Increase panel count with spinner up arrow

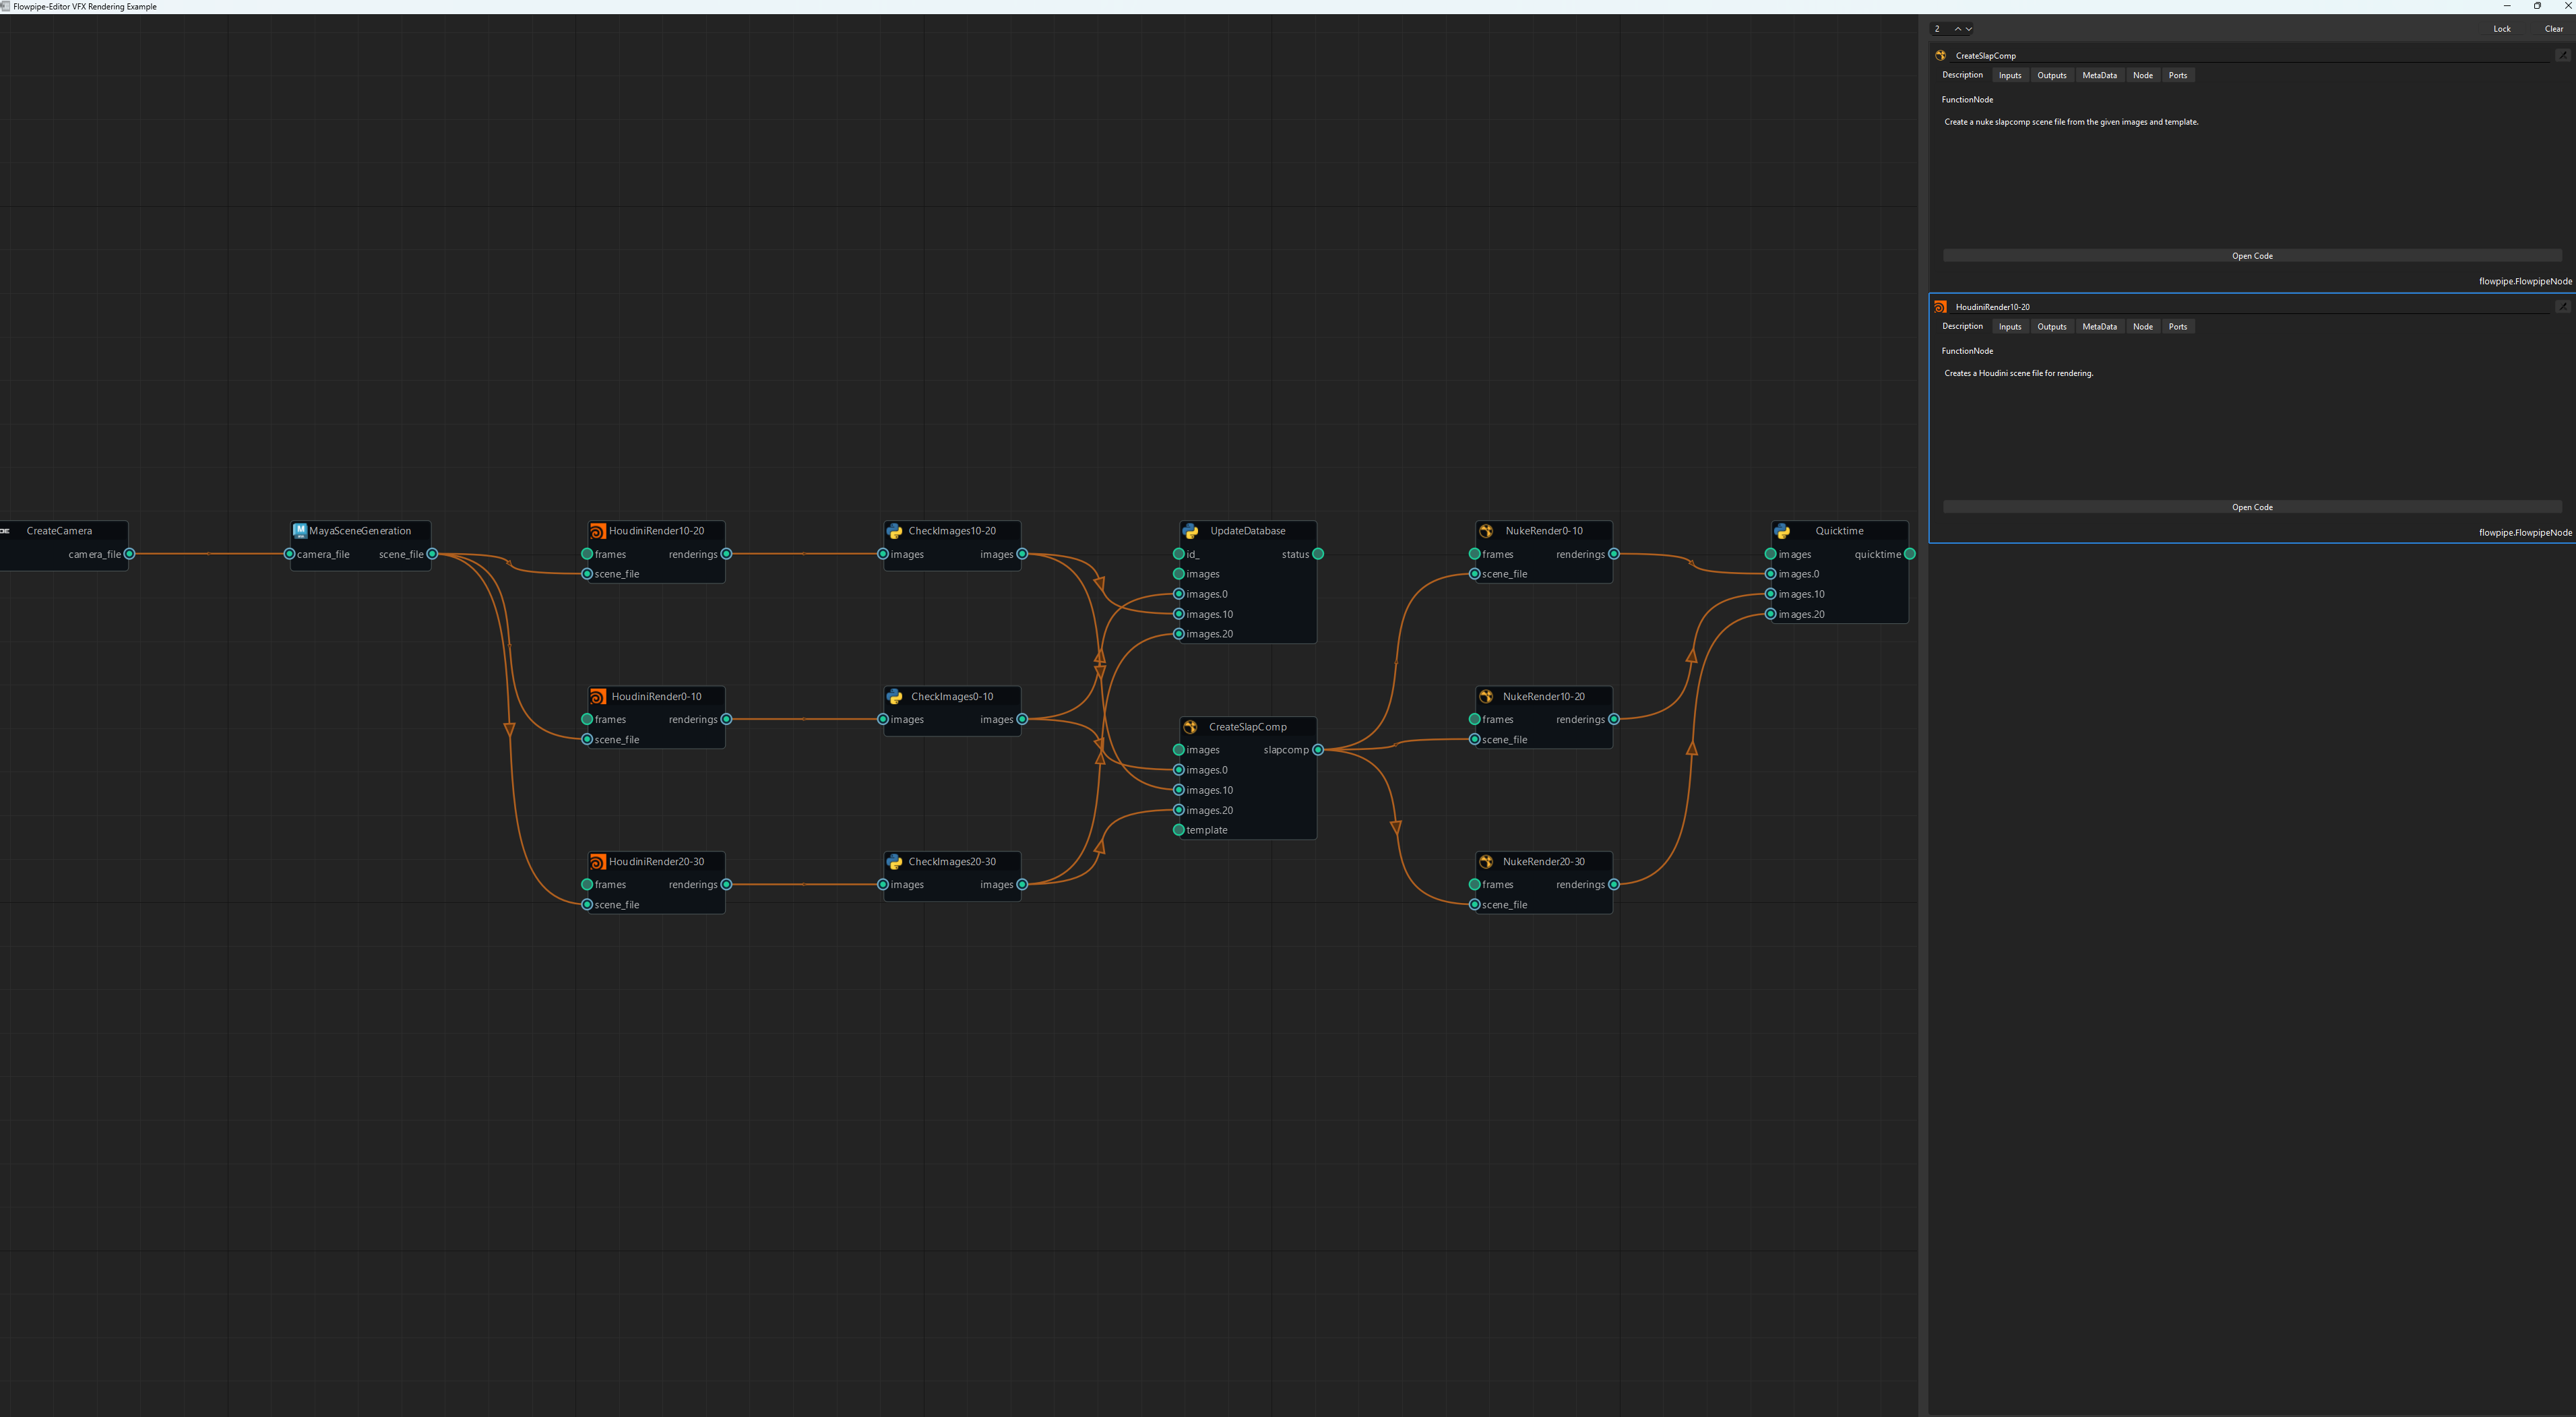coord(1958,29)
